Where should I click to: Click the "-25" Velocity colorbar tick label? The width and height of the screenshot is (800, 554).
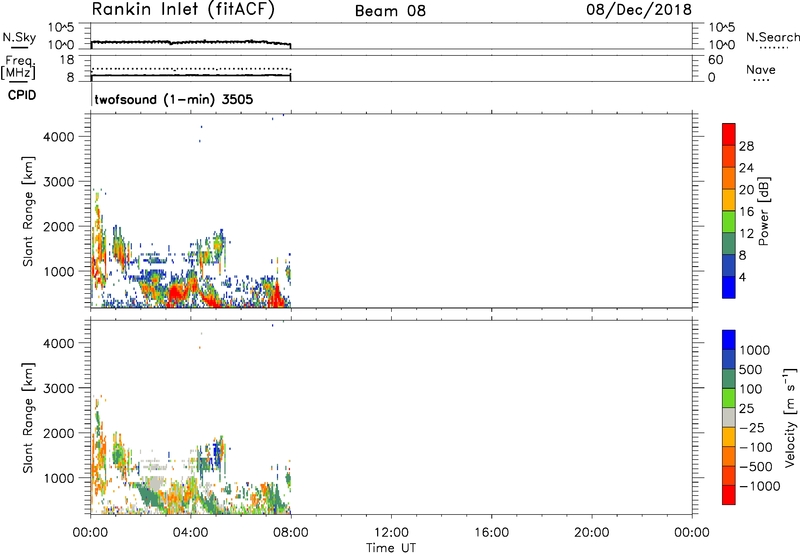click(x=752, y=427)
